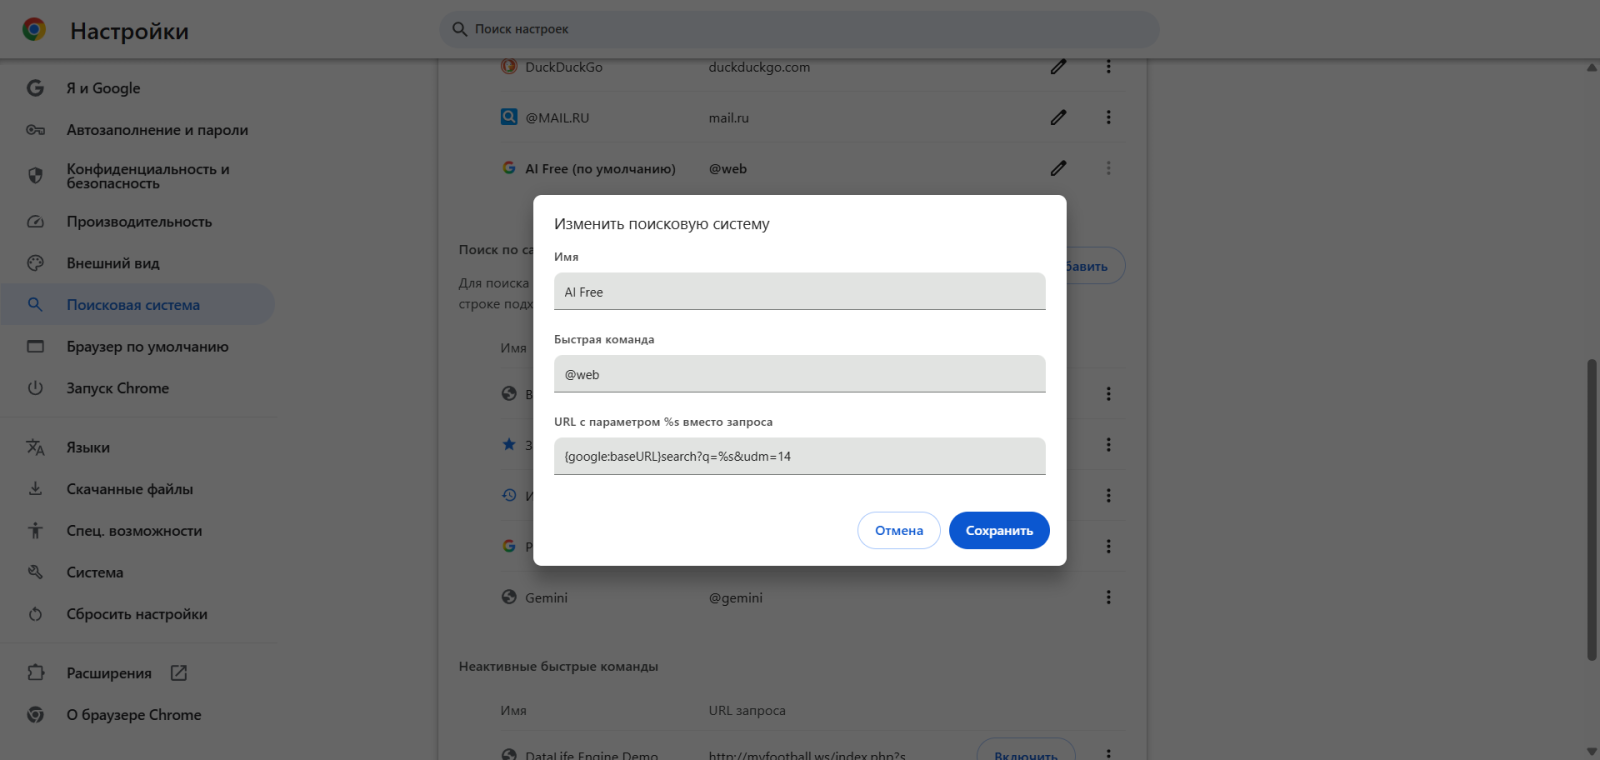Click the pencil edit icon for DuckDuckGo
The image size is (1600, 760).
click(1058, 67)
